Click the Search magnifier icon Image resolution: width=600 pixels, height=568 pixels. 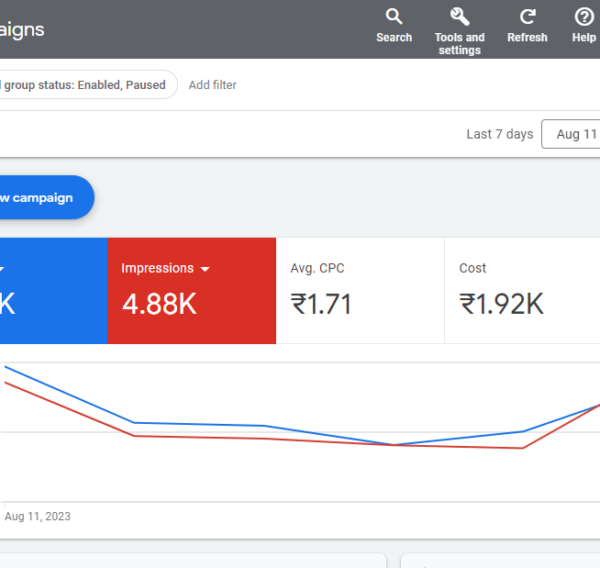coord(394,16)
